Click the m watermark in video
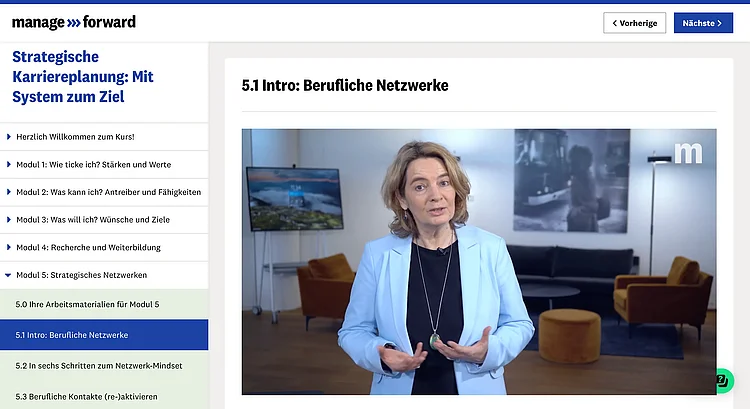 pyautogui.click(x=688, y=153)
